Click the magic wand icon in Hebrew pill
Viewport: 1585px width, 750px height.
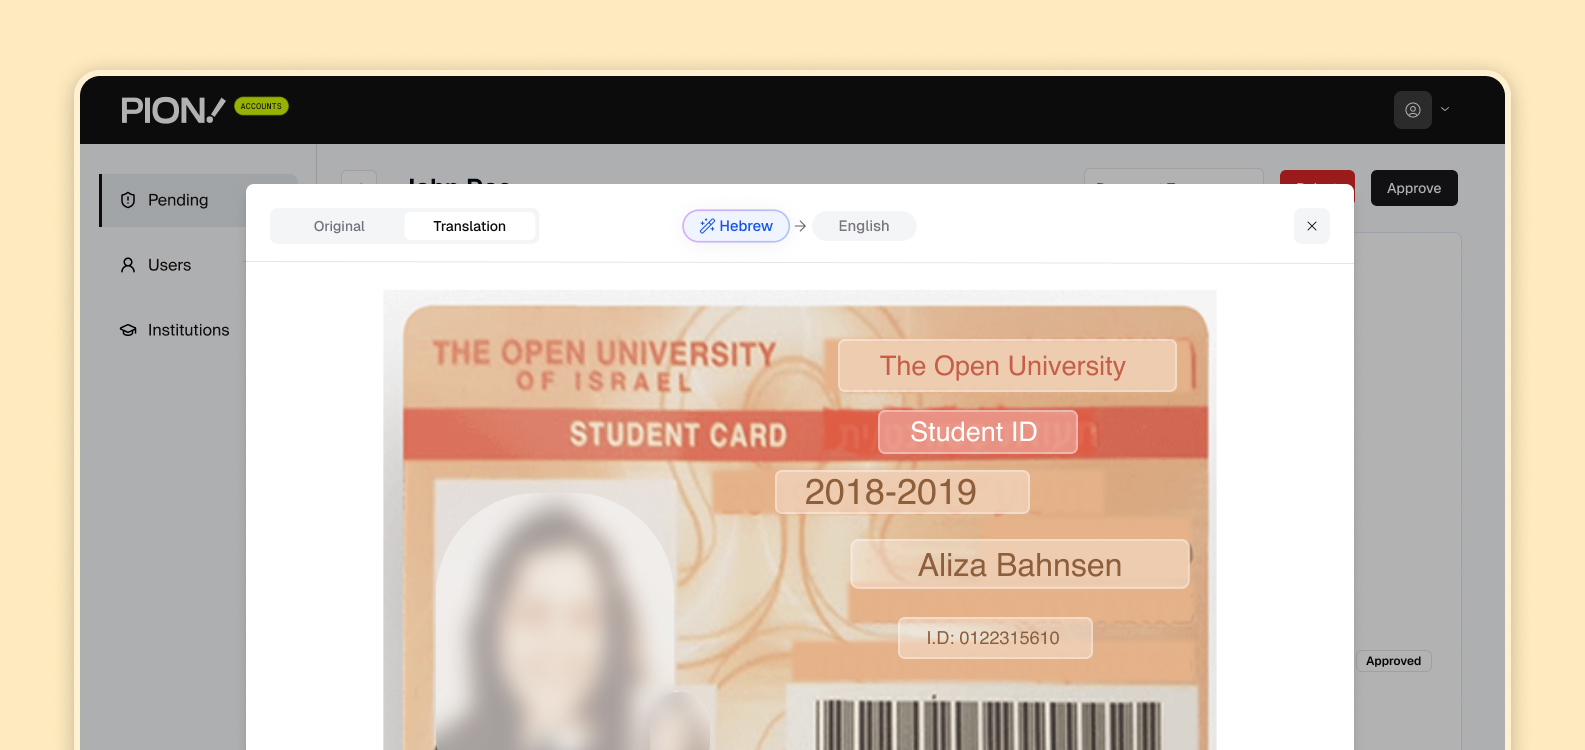point(707,226)
